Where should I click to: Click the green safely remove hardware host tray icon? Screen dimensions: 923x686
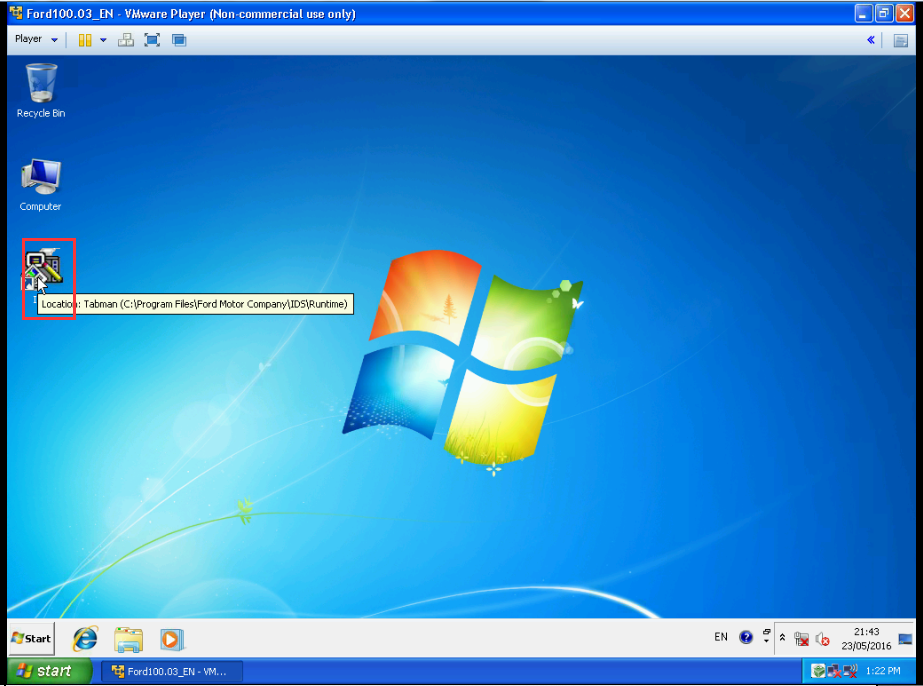click(818, 671)
